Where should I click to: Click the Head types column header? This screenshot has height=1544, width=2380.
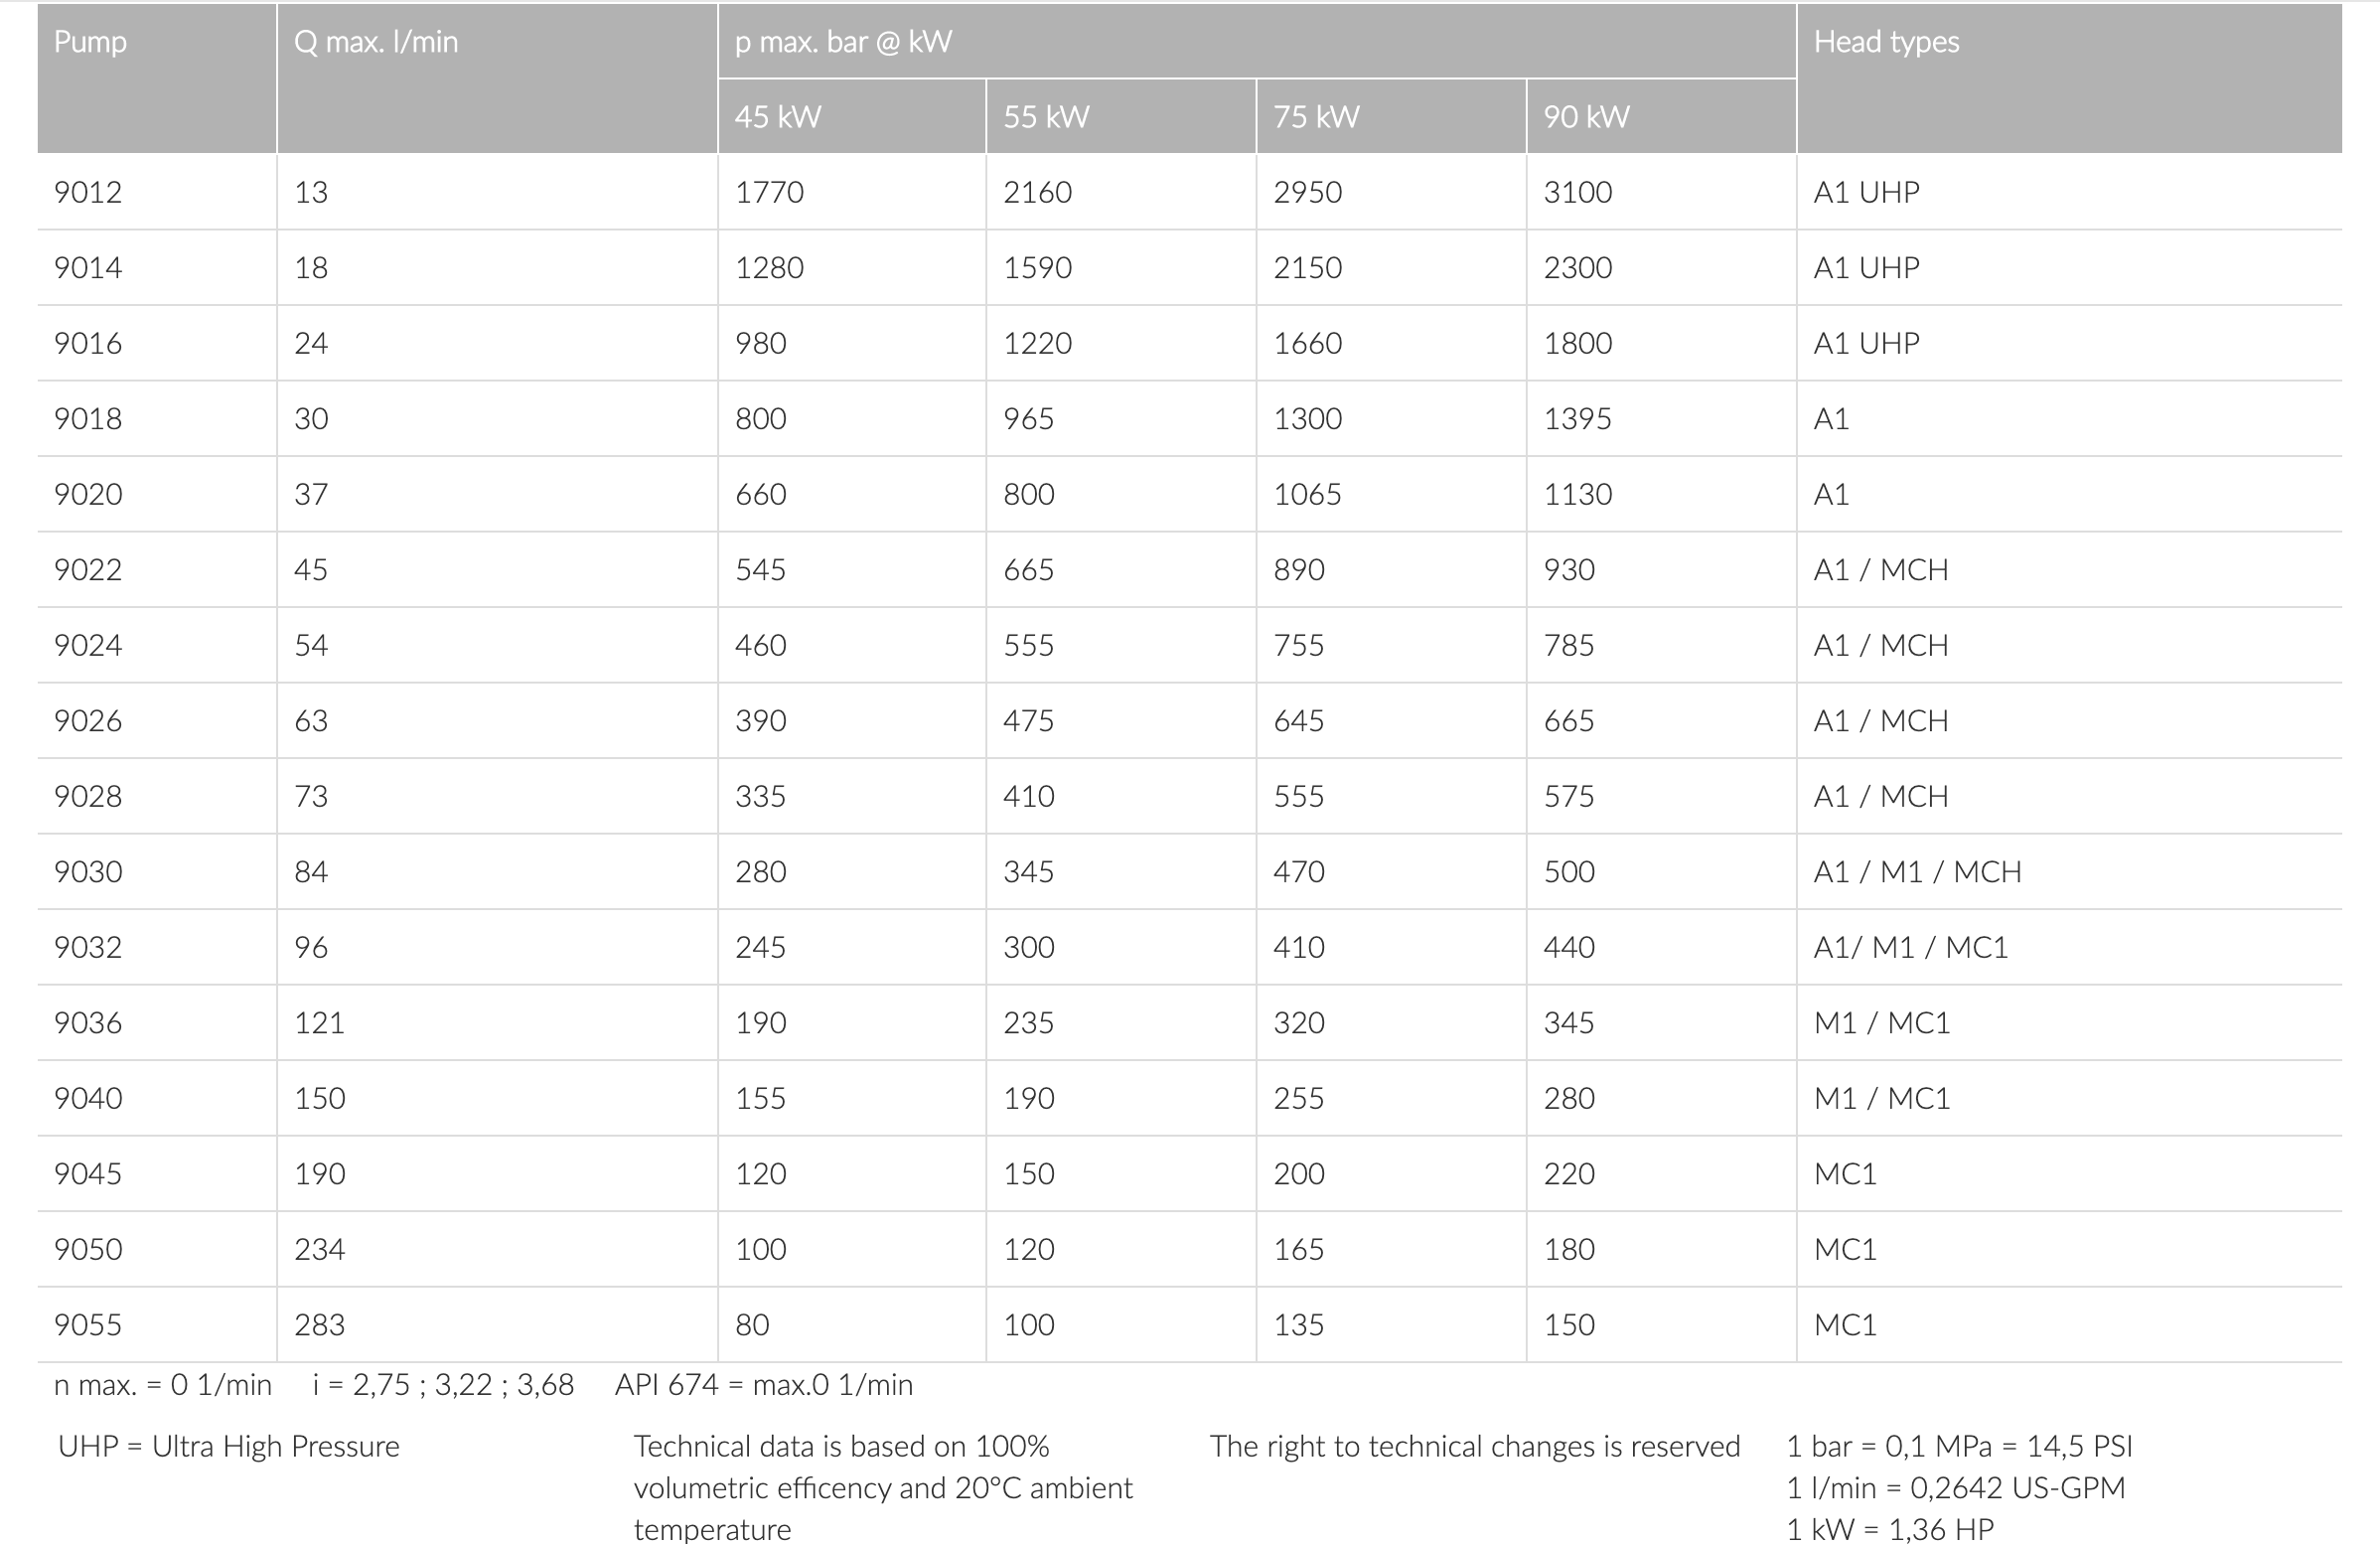pos(1886,42)
